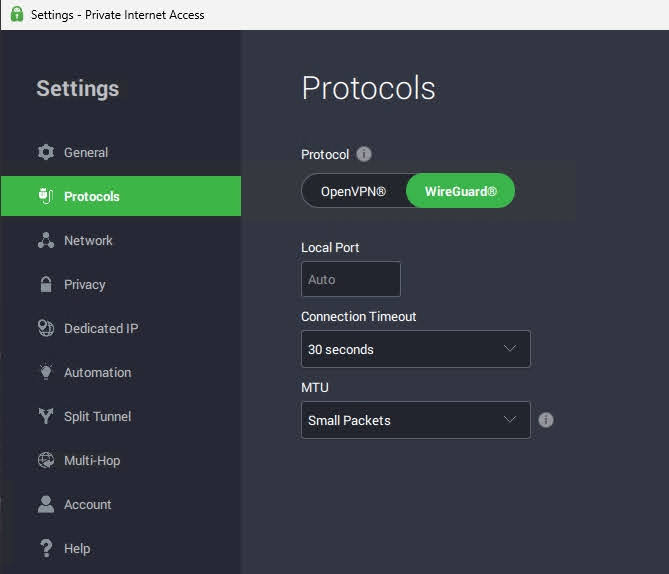The height and width of the screenshot is (574, 669).
Task: Click the Multi-Hop globe icon
Action: pos(45,460)
